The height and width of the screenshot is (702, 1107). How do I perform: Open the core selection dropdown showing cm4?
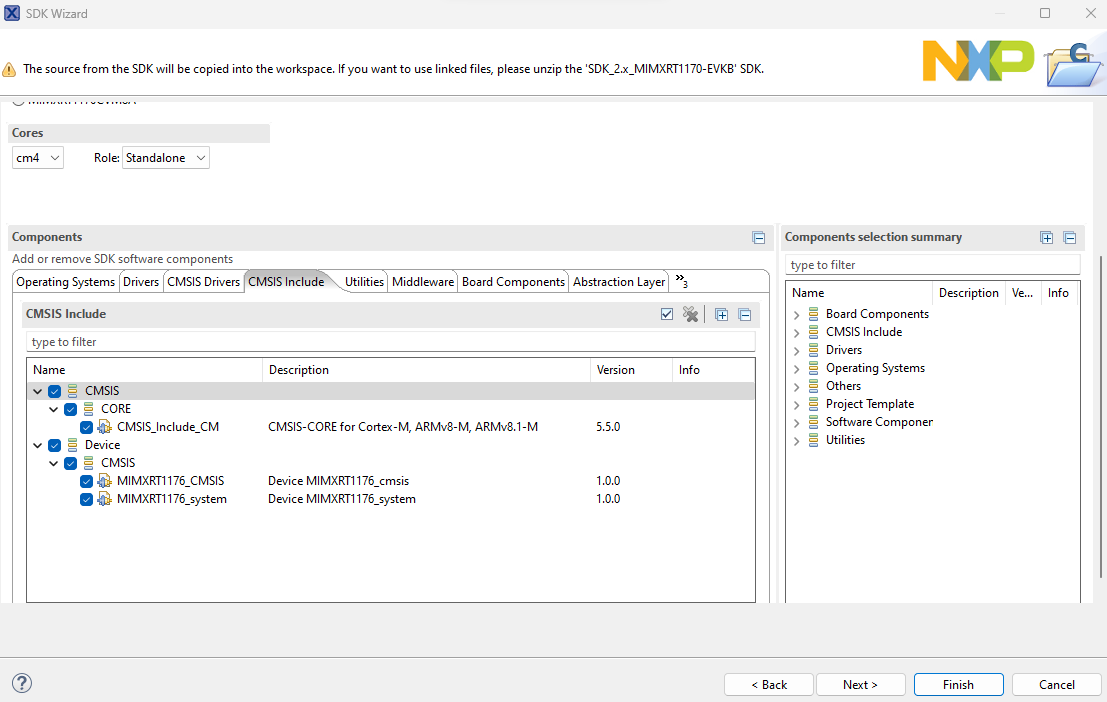[37, 157]
